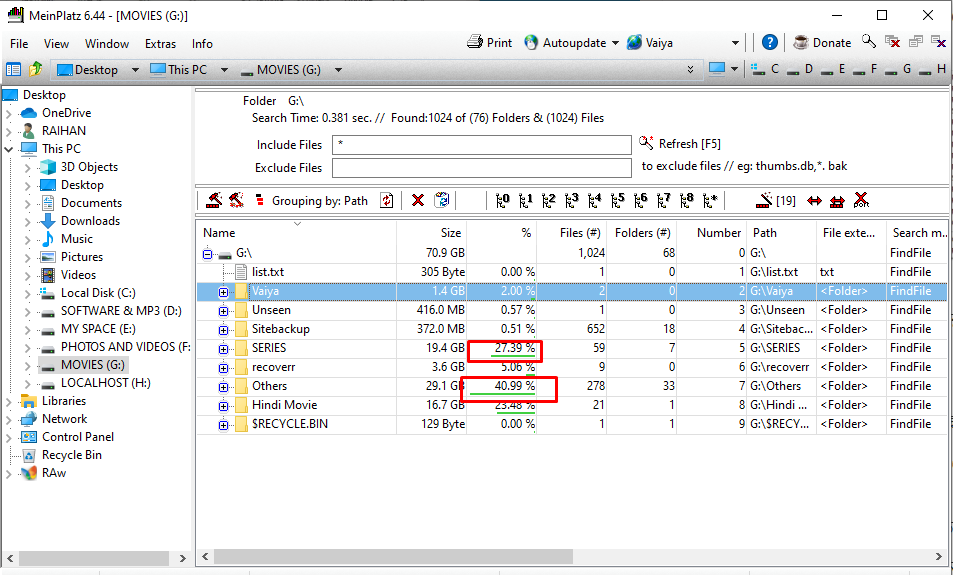Expand tree to level 8
The height and width of the screenshot is (575, 953).
click(x=686, y=200)
